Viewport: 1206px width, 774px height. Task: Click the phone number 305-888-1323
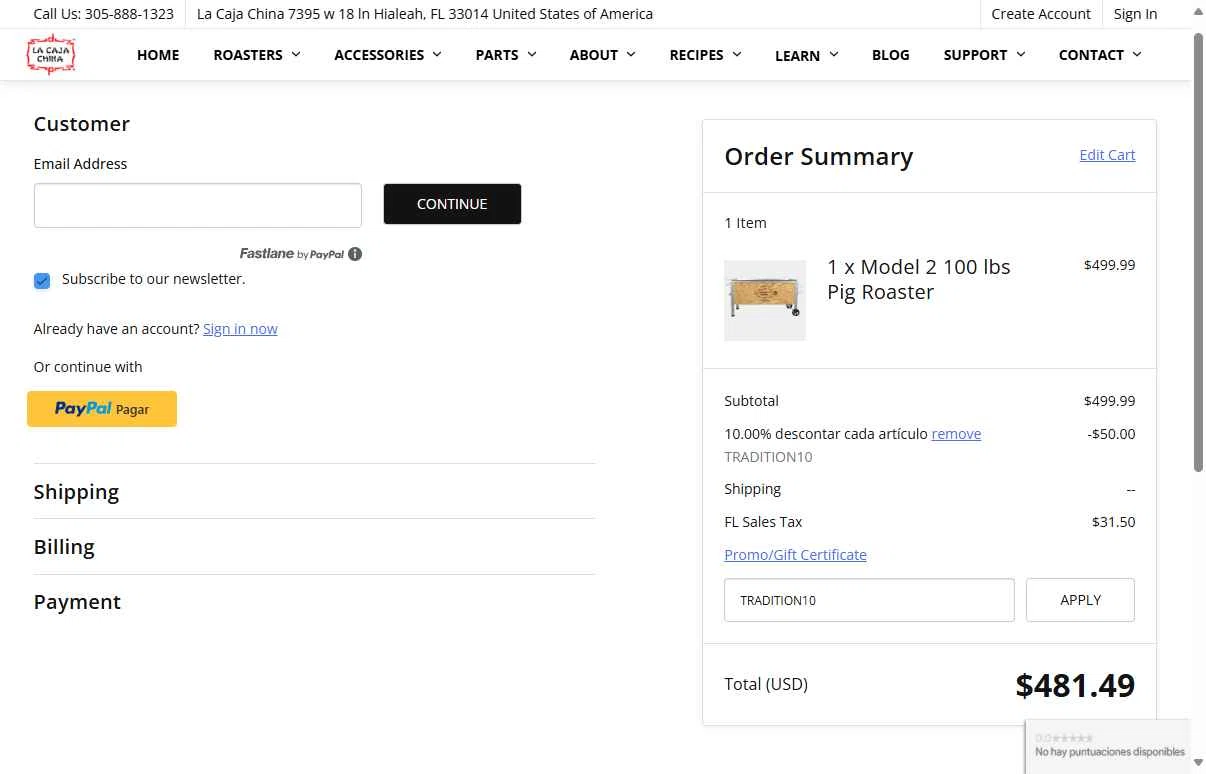tap(129, 14)
